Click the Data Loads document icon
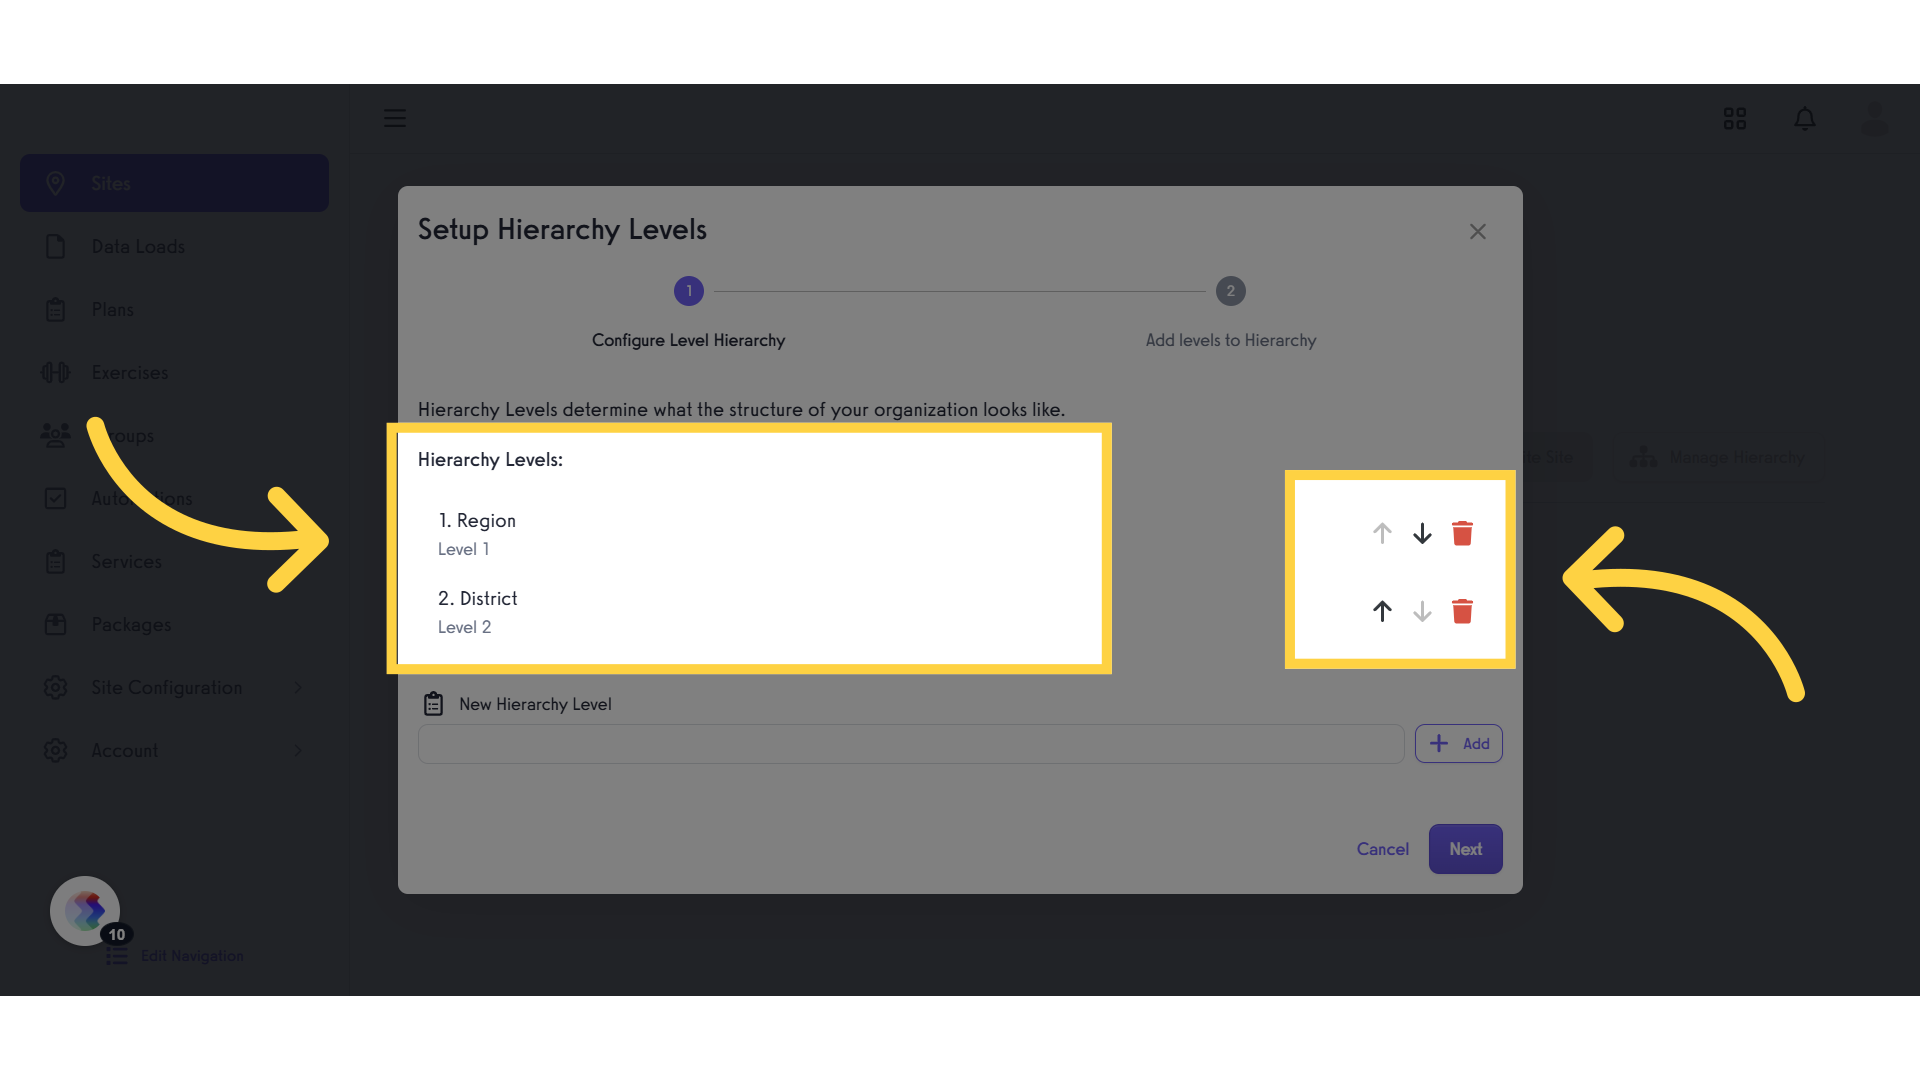The image size is (1920, 1080). 56,246
